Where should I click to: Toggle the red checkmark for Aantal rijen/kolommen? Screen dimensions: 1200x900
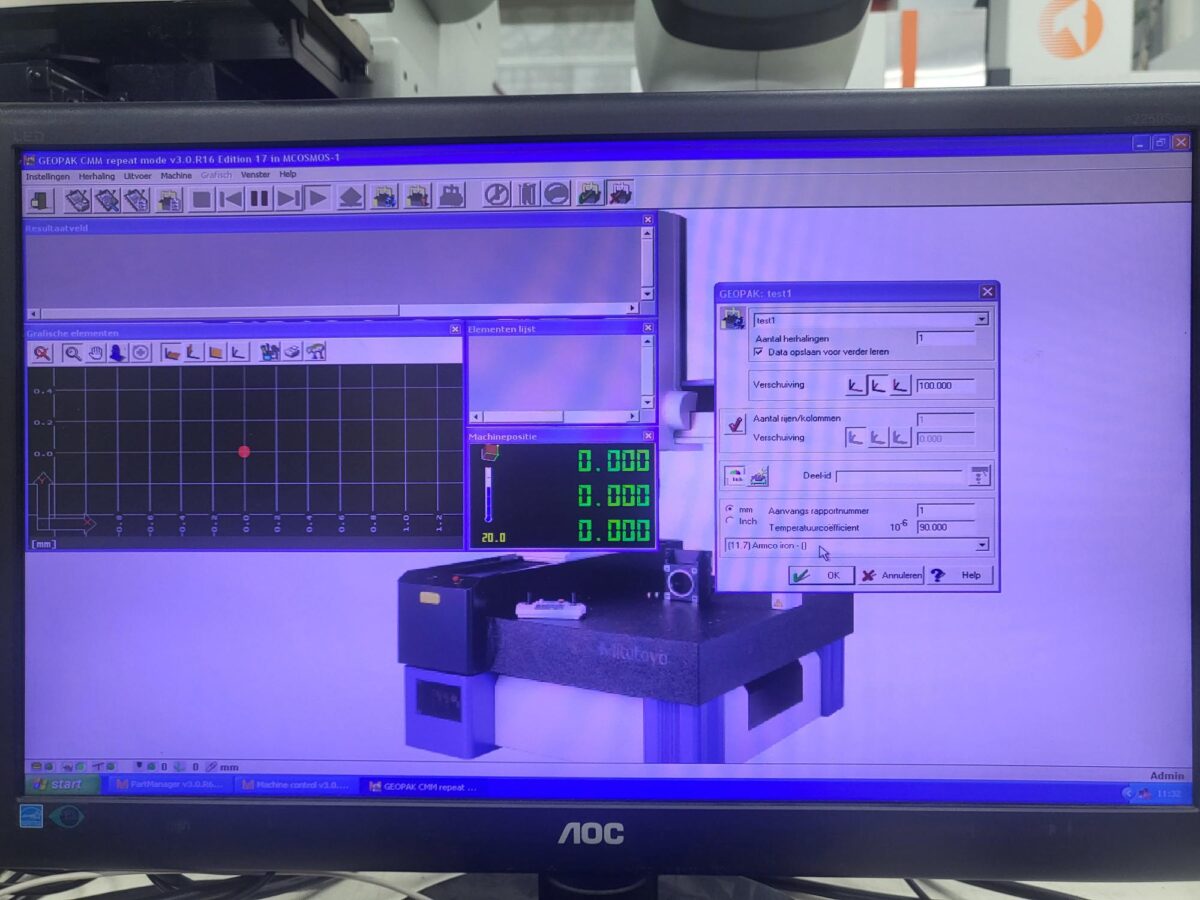(735, 423)
